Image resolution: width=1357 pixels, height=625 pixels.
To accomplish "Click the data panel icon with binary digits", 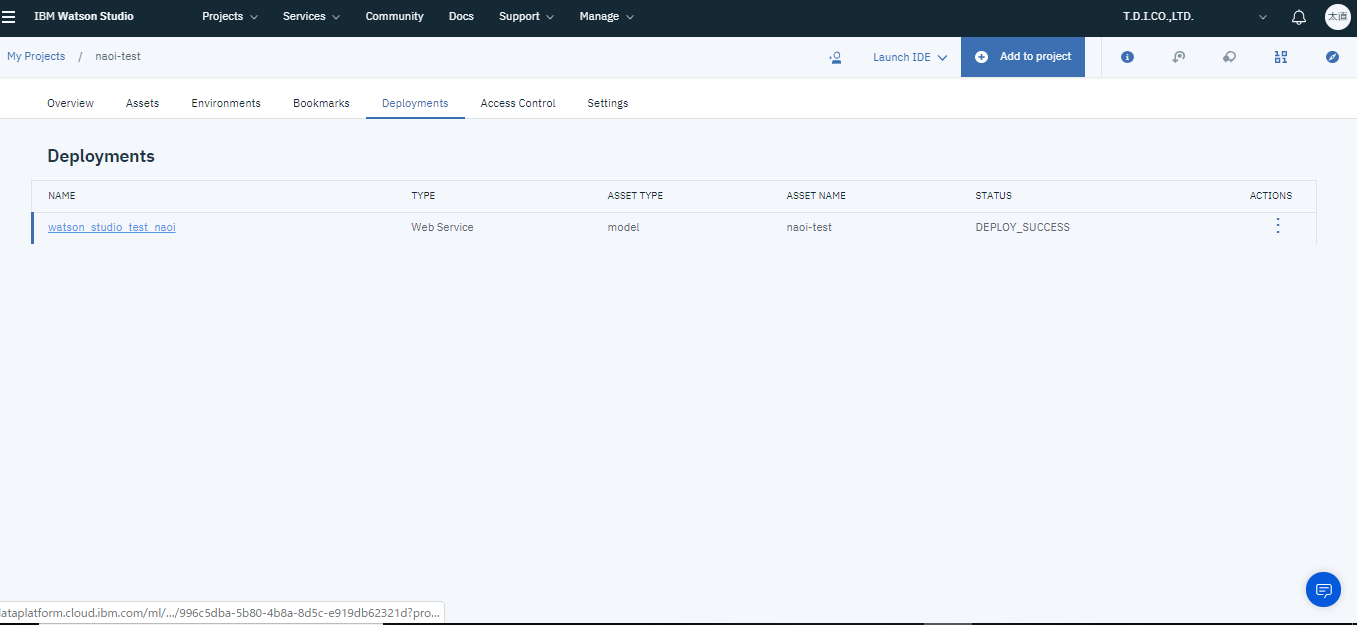I will click(1281, 57).
